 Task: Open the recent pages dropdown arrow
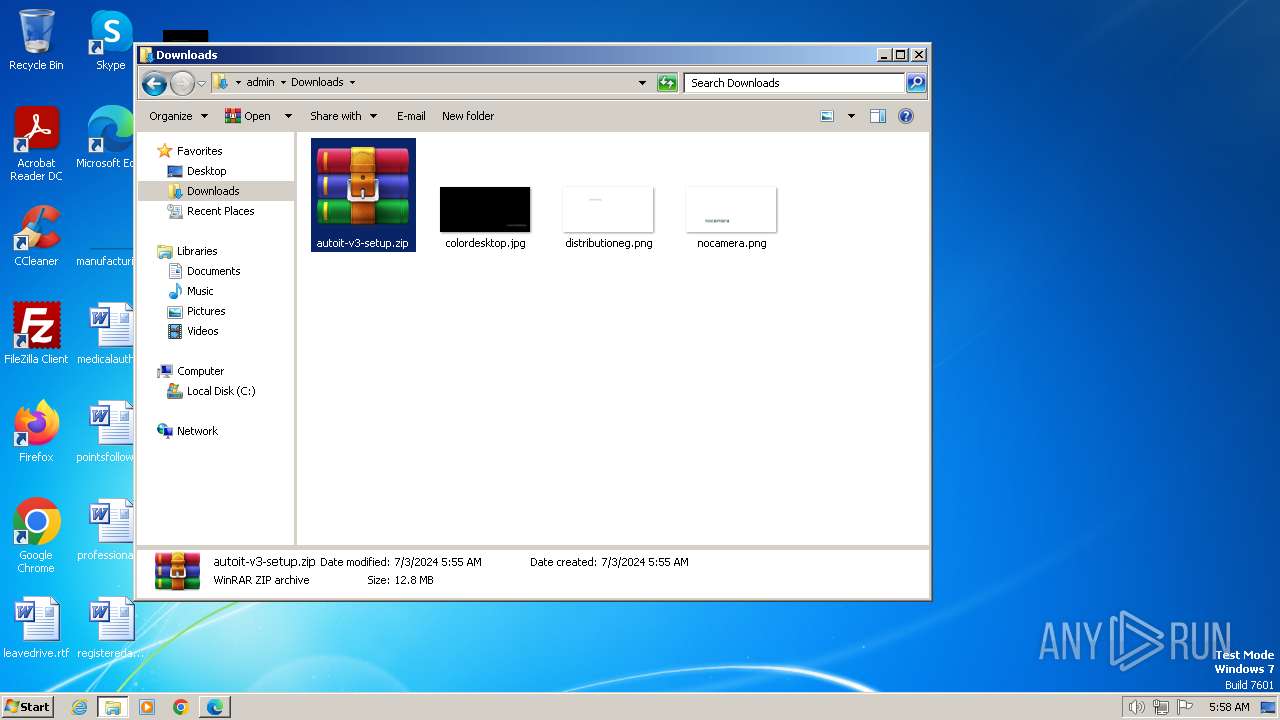click(201, 83)
